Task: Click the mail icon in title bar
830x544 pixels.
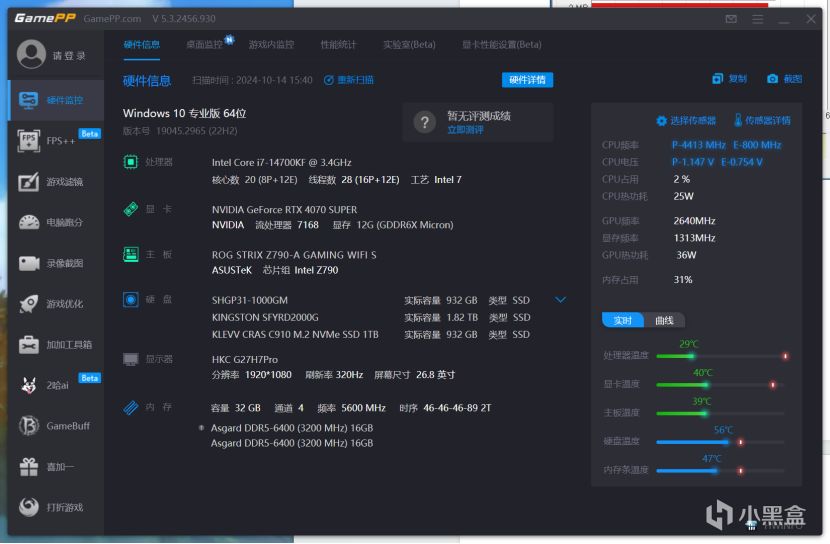Action: click(x=731, y=19)
